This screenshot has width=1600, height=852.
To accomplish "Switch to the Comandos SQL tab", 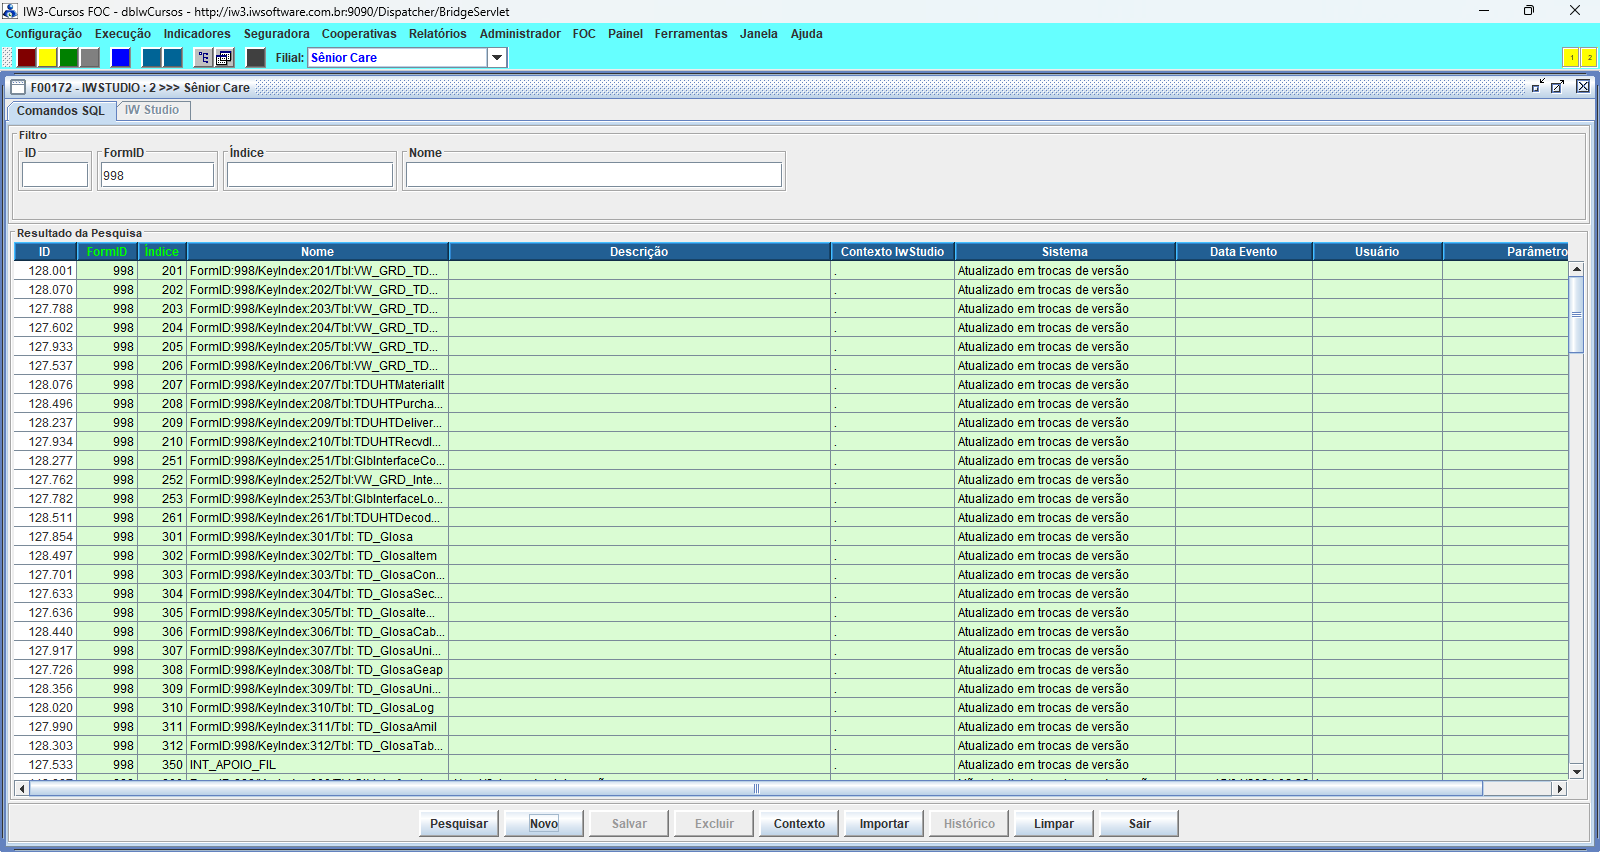I will pos(60,111).
